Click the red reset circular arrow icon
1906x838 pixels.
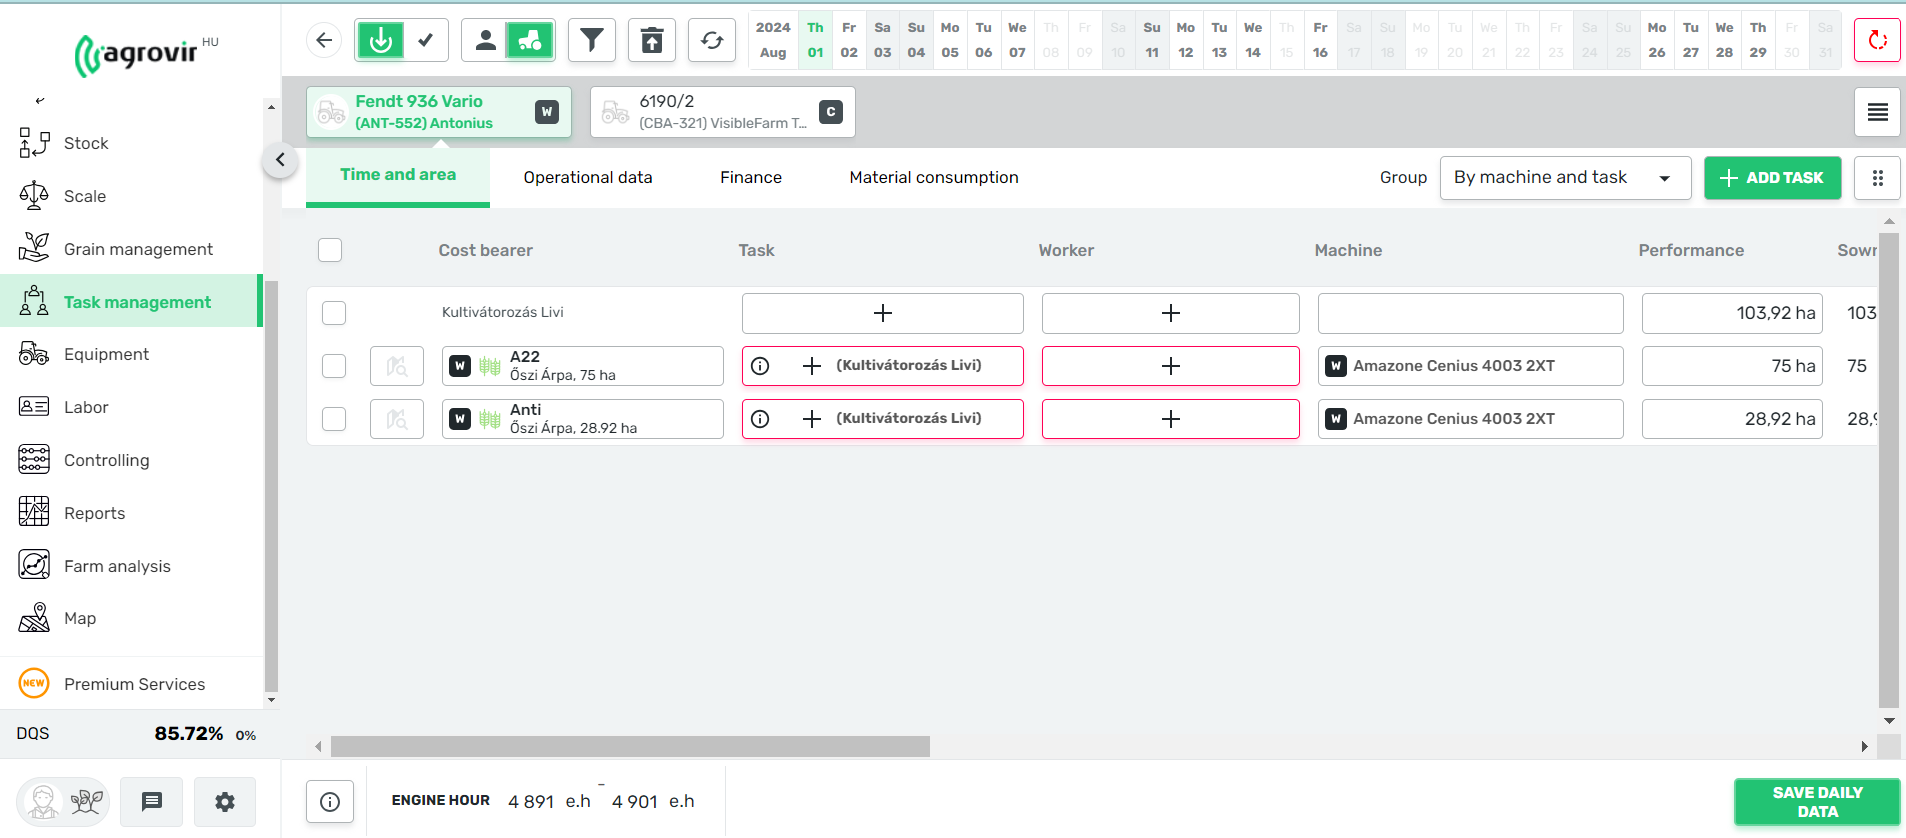[1877, 40]
